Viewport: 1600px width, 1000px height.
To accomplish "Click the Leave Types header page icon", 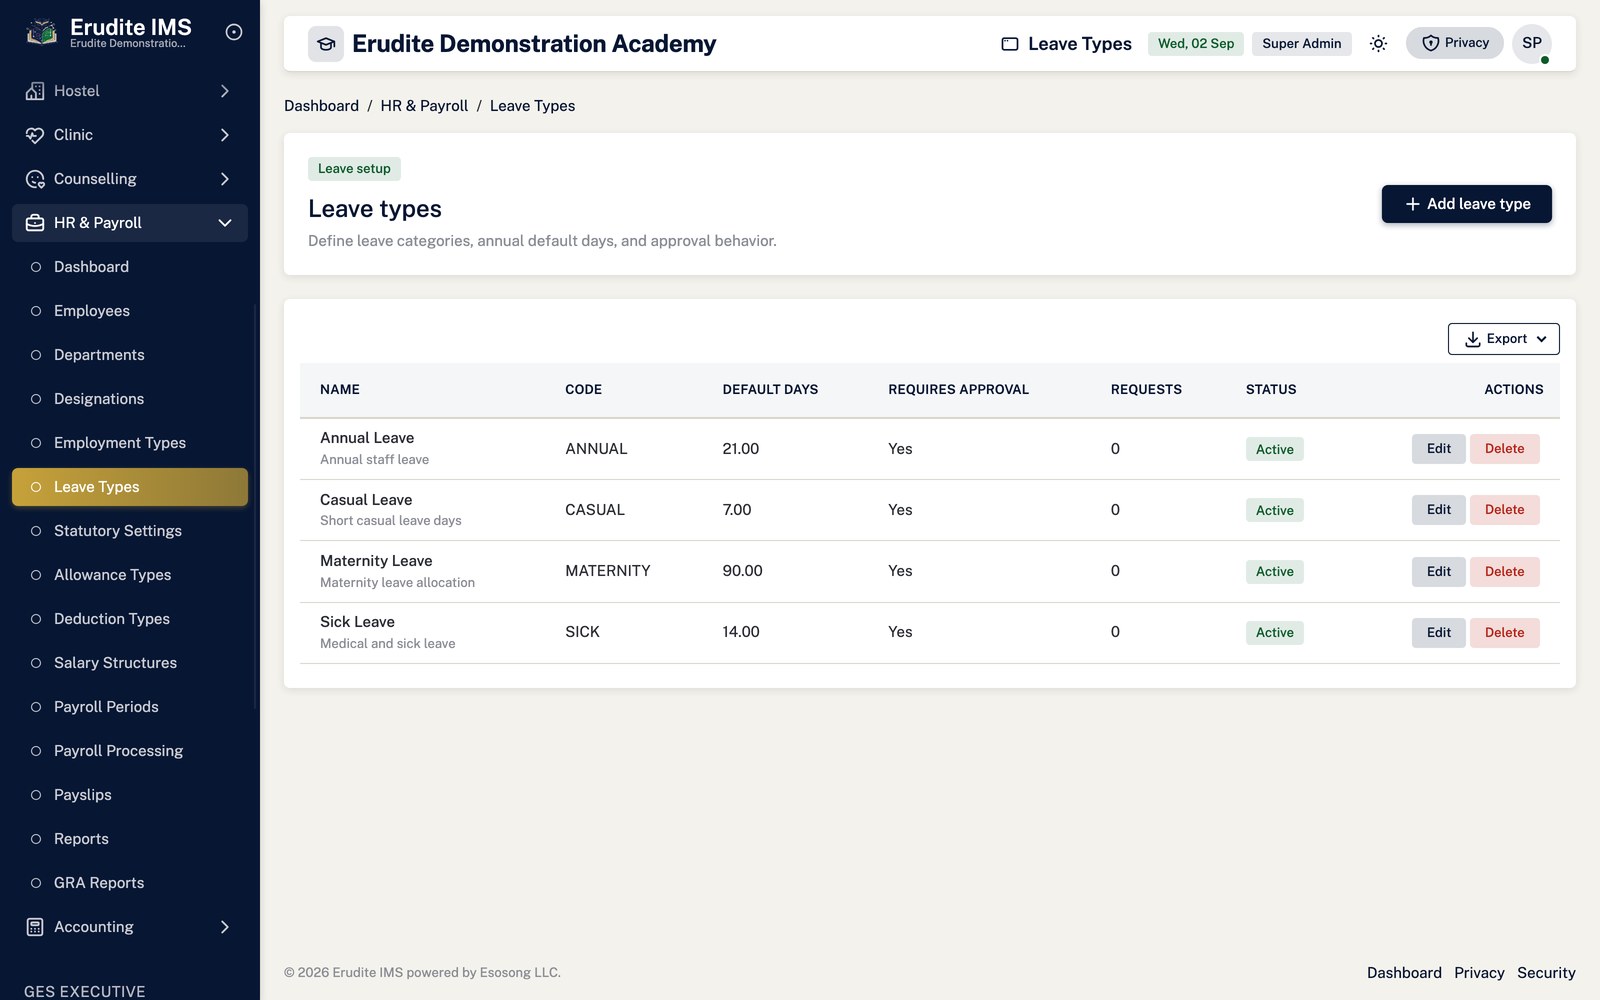I will click(1010, 44).
